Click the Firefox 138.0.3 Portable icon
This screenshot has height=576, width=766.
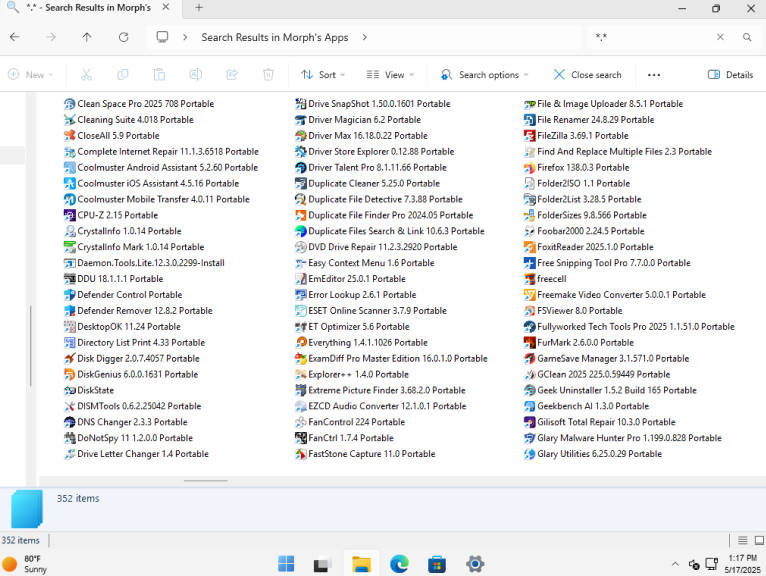(530, 168)
